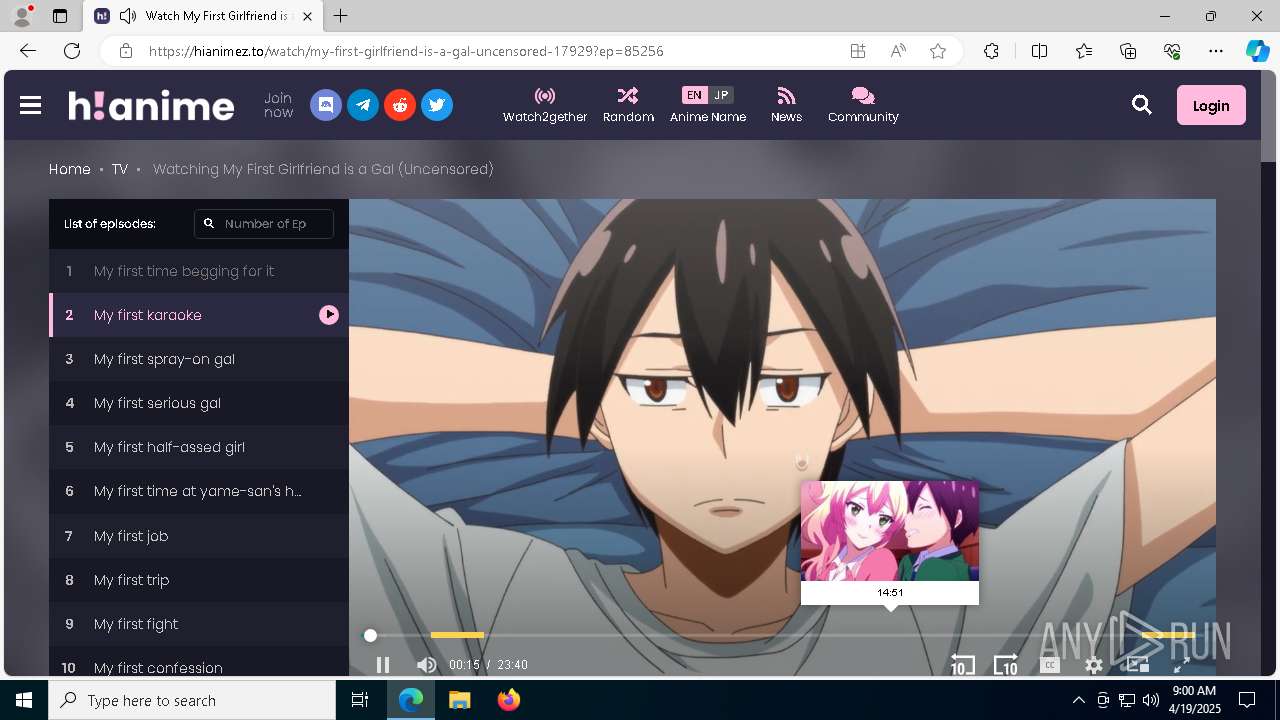Screen dimensions: 1280x720
Task: Open a new browser tab
Action: pos(341,16)
